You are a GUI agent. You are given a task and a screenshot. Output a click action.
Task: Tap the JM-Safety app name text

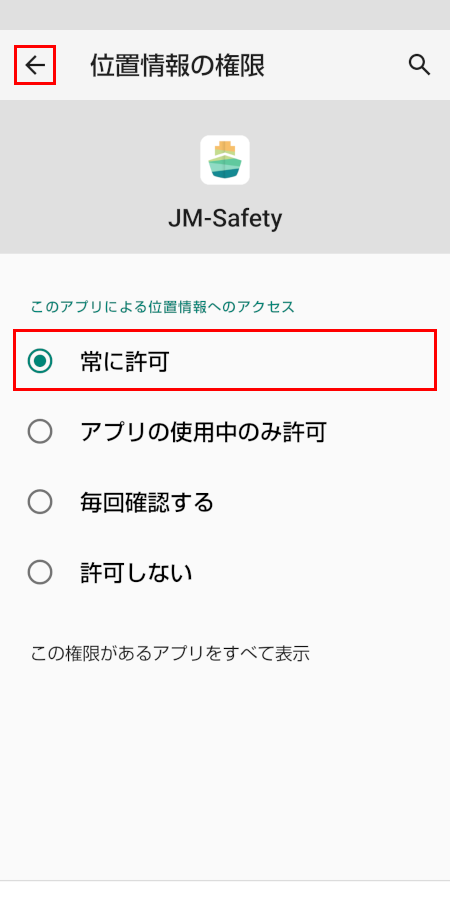click(225, 218)
